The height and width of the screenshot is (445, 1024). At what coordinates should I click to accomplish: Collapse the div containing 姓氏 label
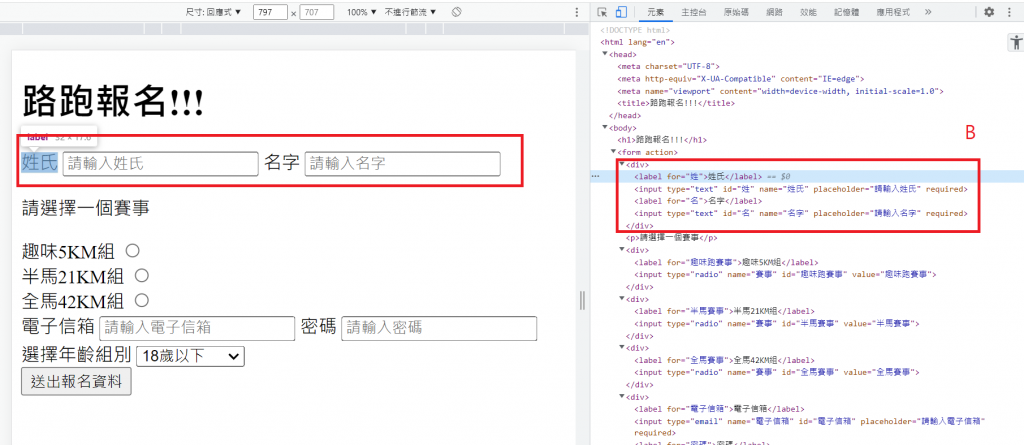(622, 164)
